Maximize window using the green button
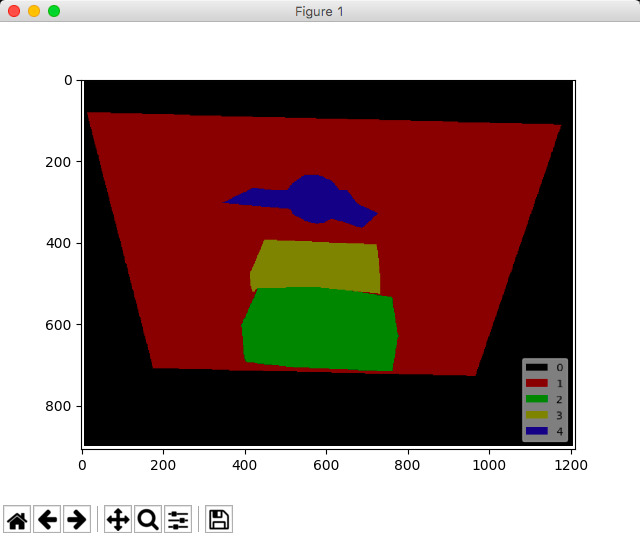The height and width of the screenshot is (536, 640). pos(54,11)
